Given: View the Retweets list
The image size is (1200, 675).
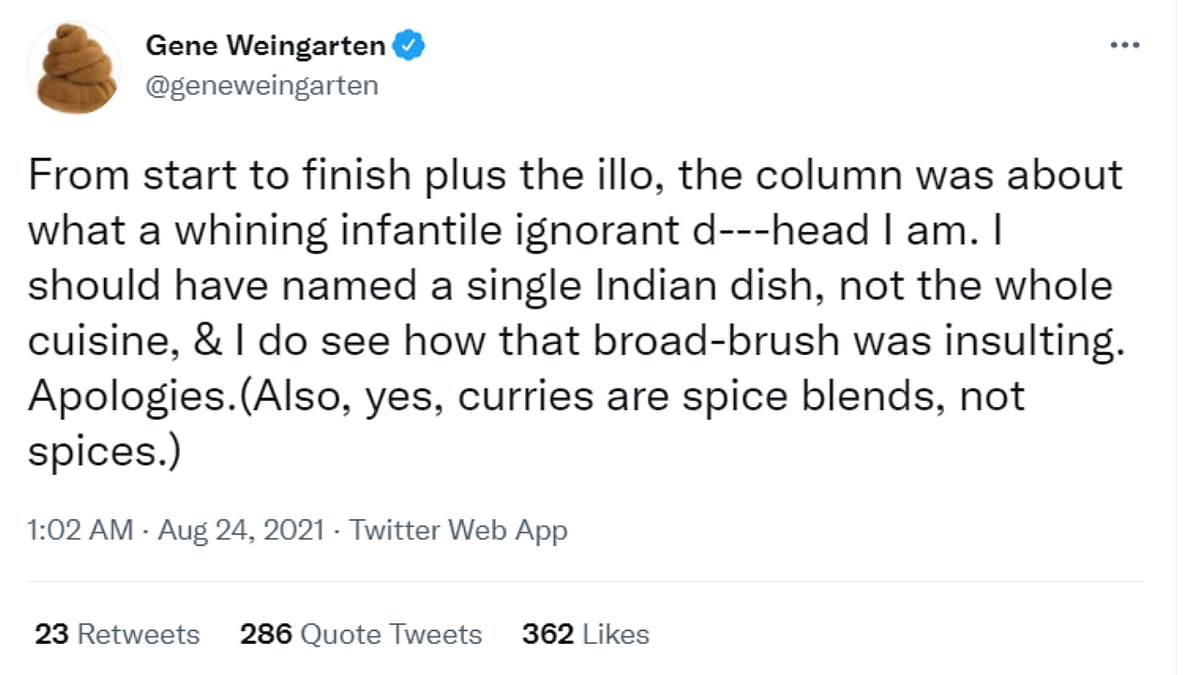Looking at the screenshot, I should point(138,634).
